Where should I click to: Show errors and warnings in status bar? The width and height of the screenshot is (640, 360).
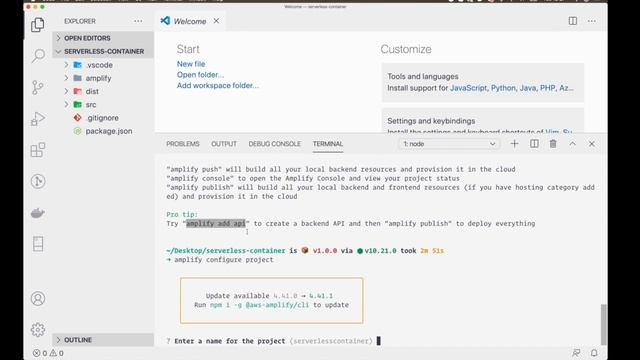coord(48,353)
